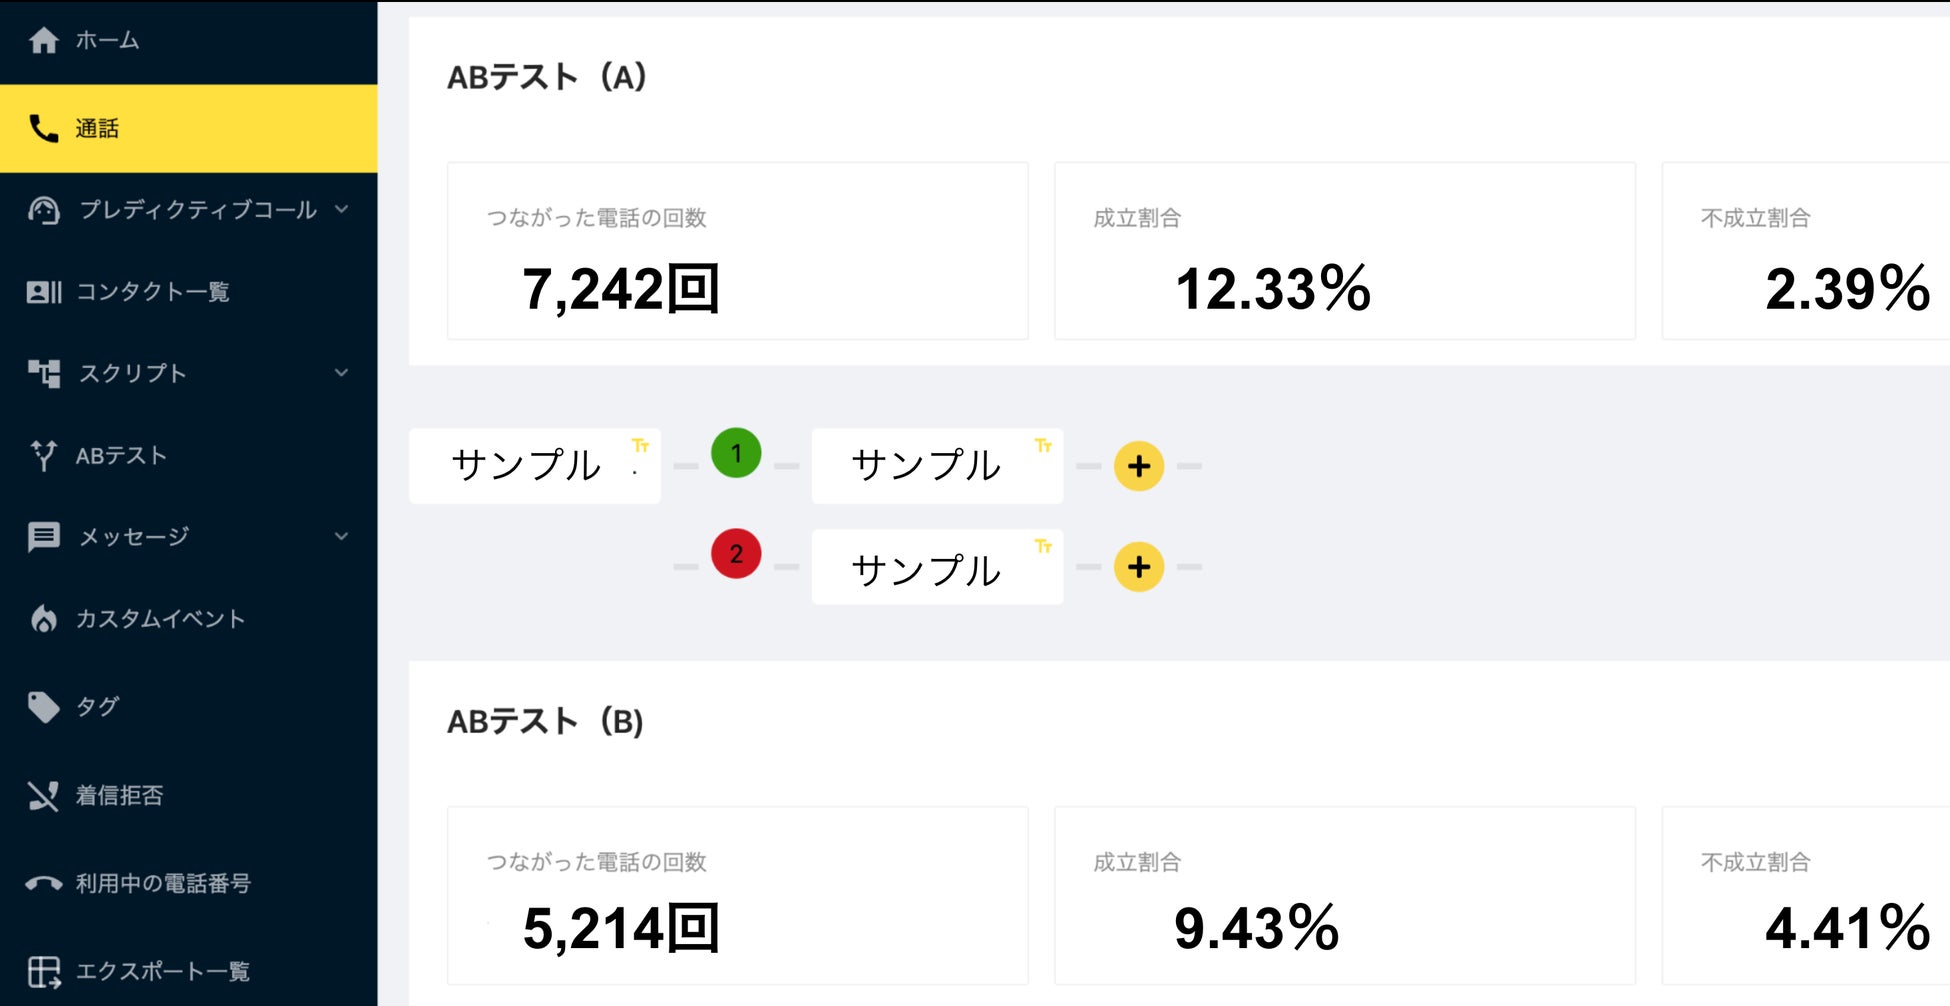
Task: Add a node after red branch 2
Action: point(1139,567)
